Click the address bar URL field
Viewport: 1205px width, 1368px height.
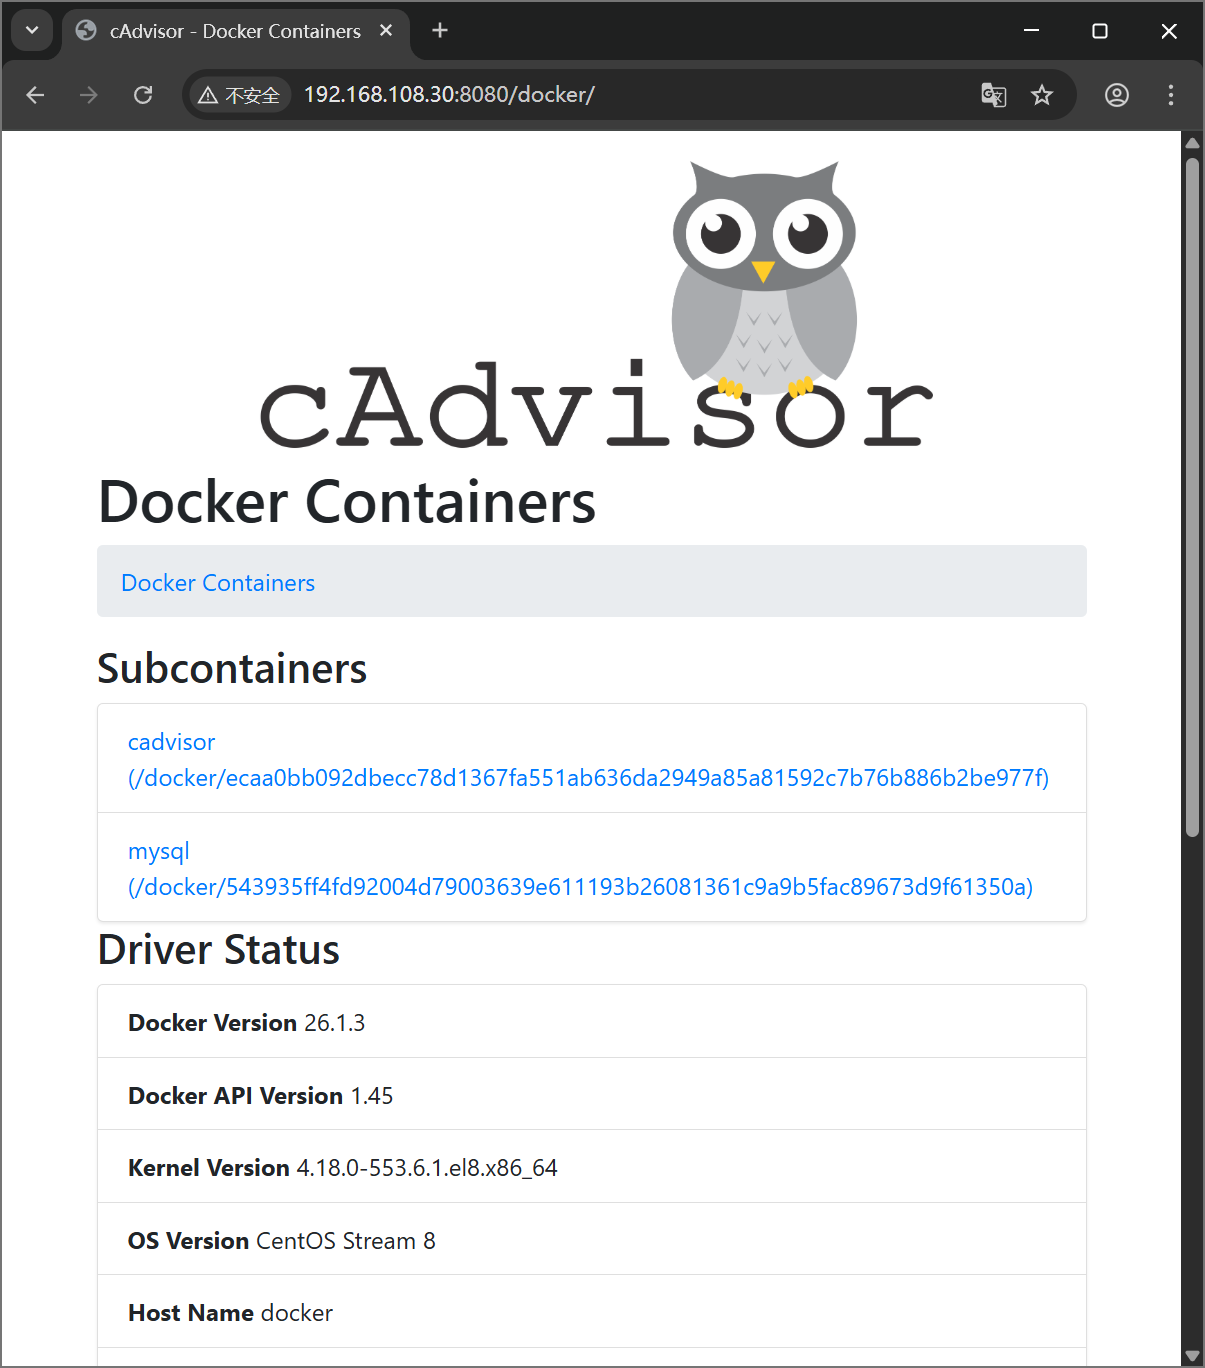[x=630, y=95]
